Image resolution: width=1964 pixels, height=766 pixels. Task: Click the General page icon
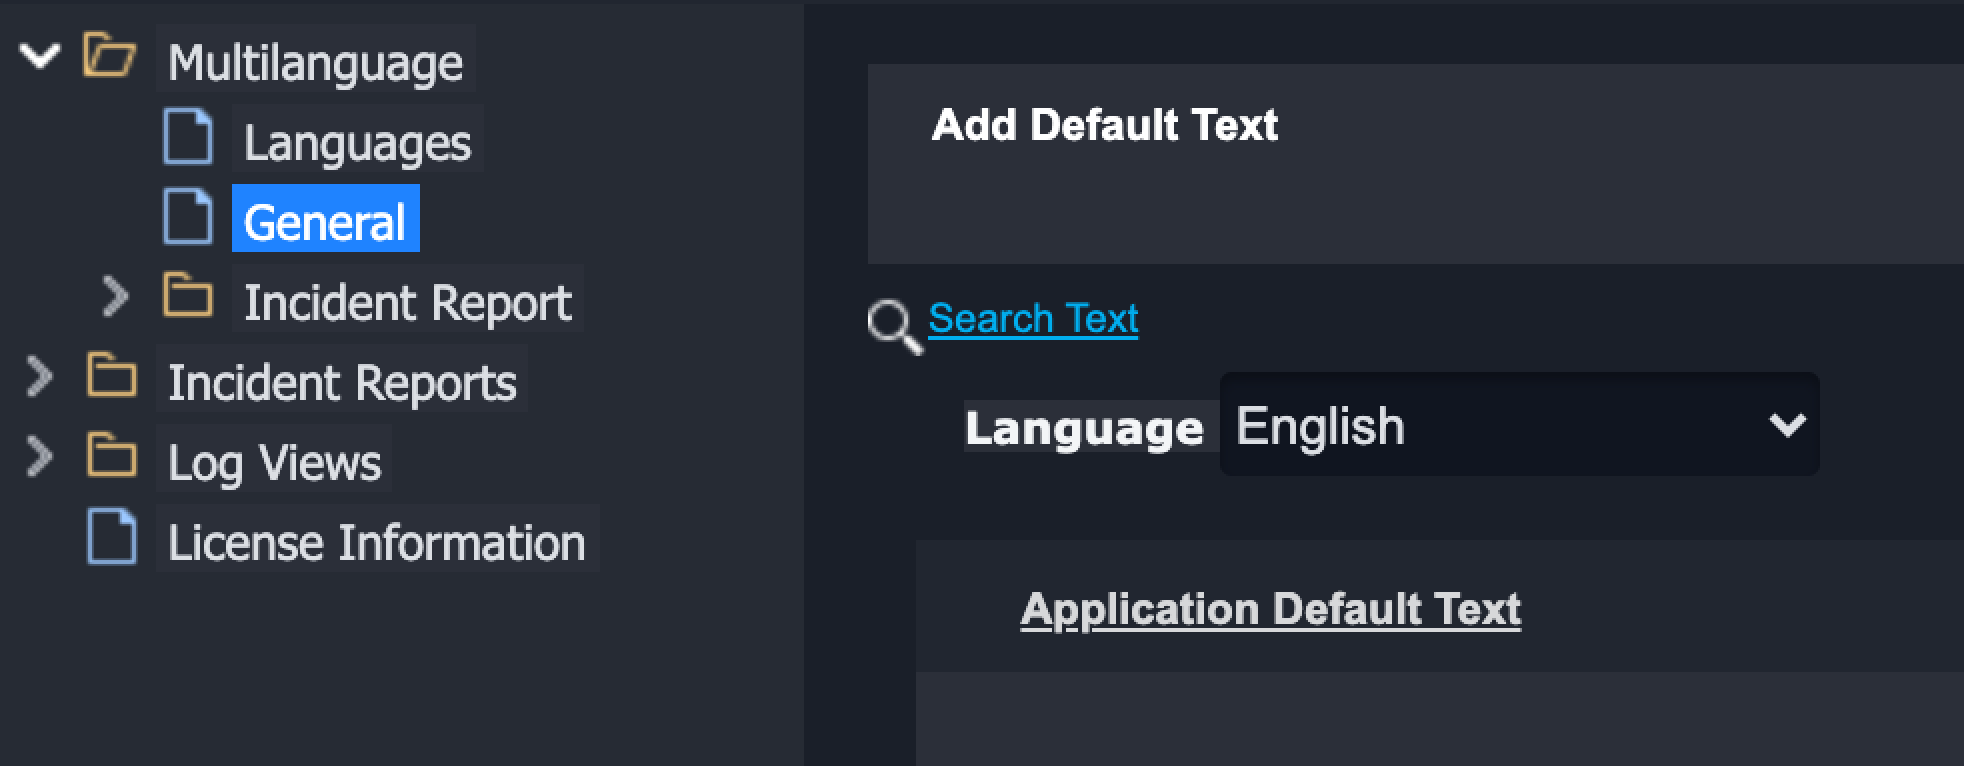[188, 217]
